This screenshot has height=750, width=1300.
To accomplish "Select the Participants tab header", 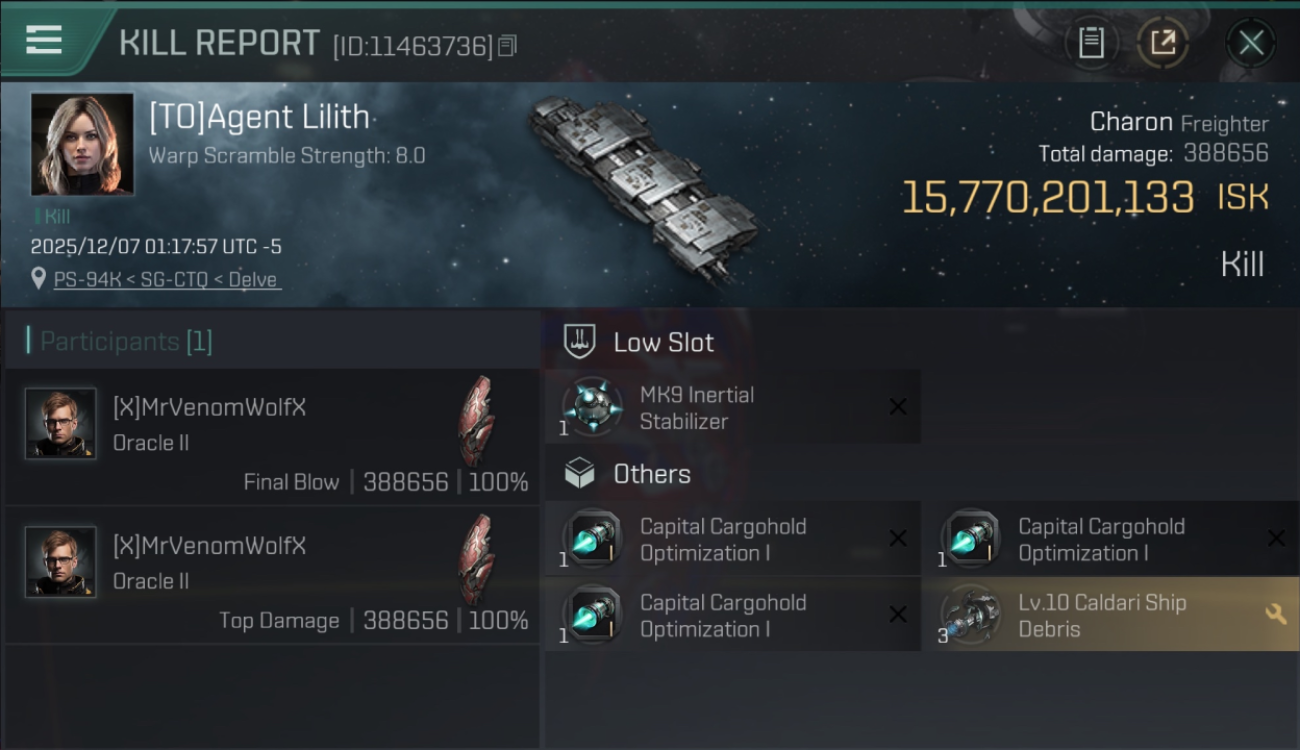I will coord(126,342).
